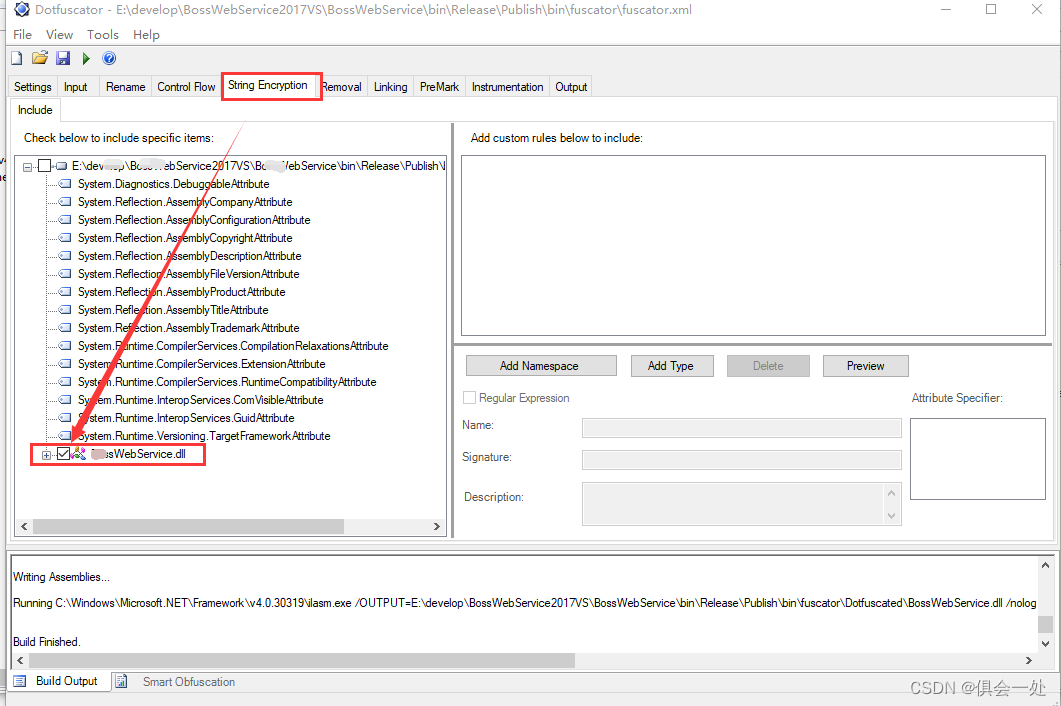This screenshot has width=1061, height=706.
Task: Switch to the Output tab
Action: coord(571,87)
